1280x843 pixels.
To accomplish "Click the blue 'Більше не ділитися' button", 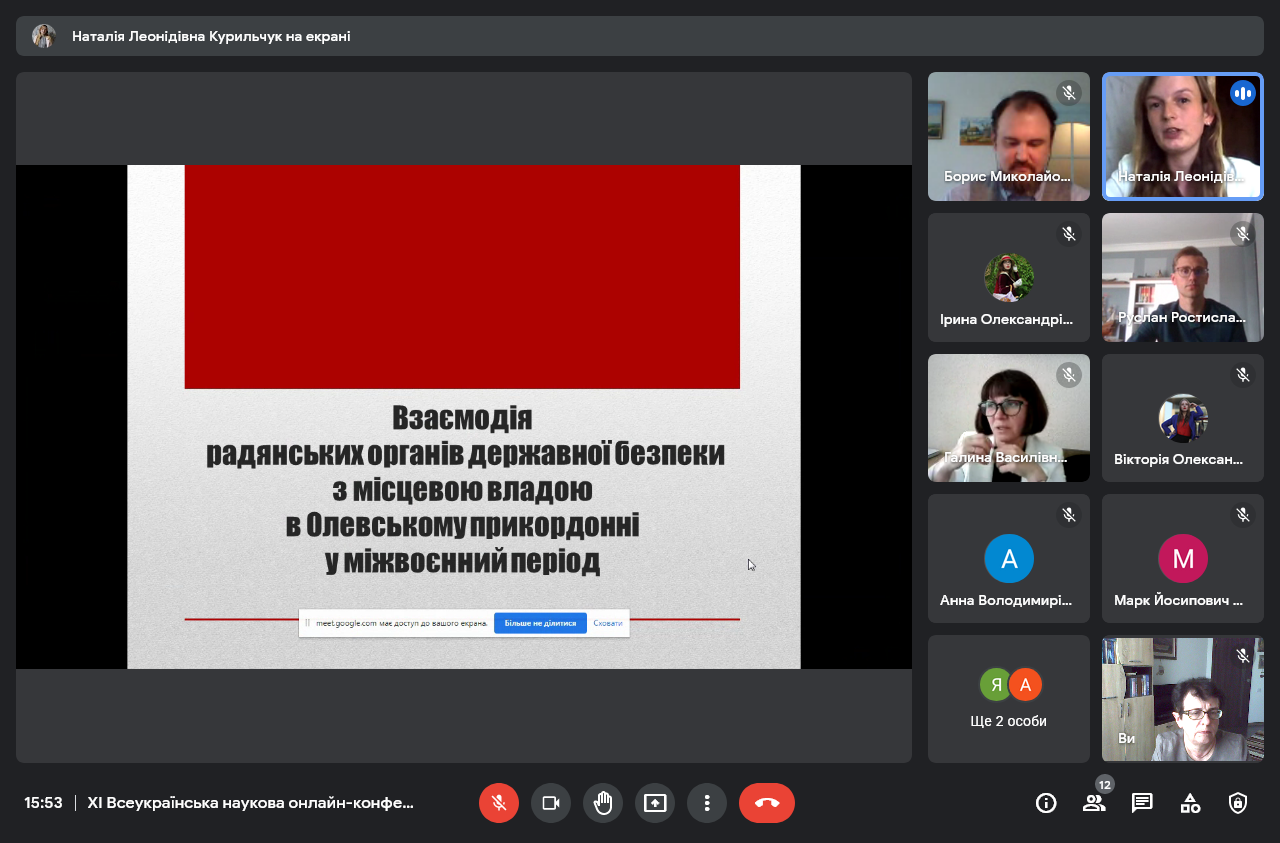I will coord(540,623).
